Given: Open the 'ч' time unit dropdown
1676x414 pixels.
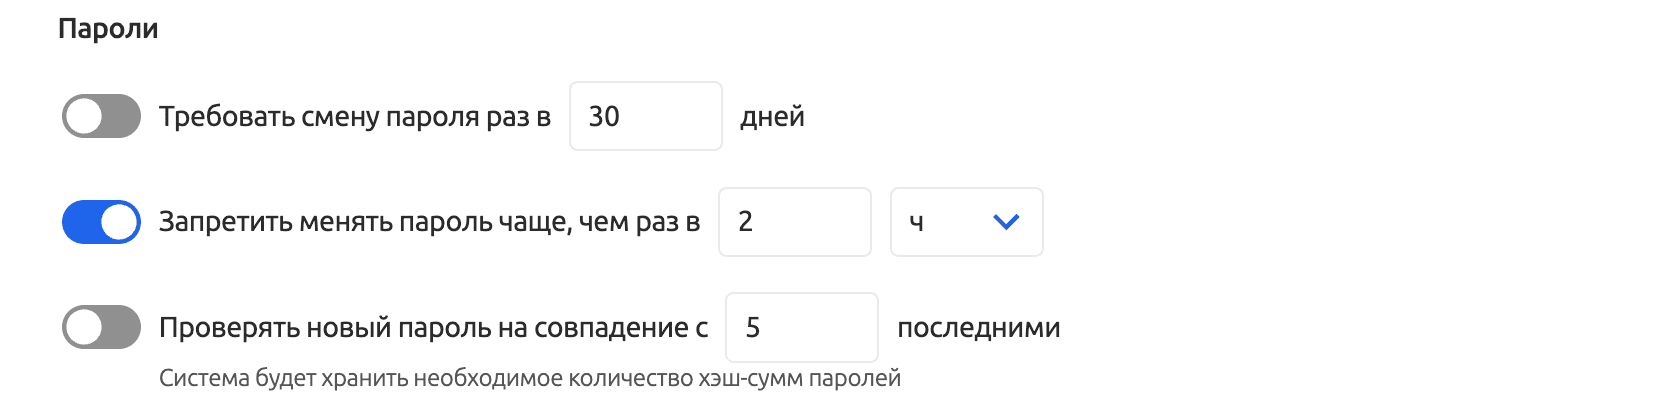Looking at the screenshot, I should click(966, 222).
